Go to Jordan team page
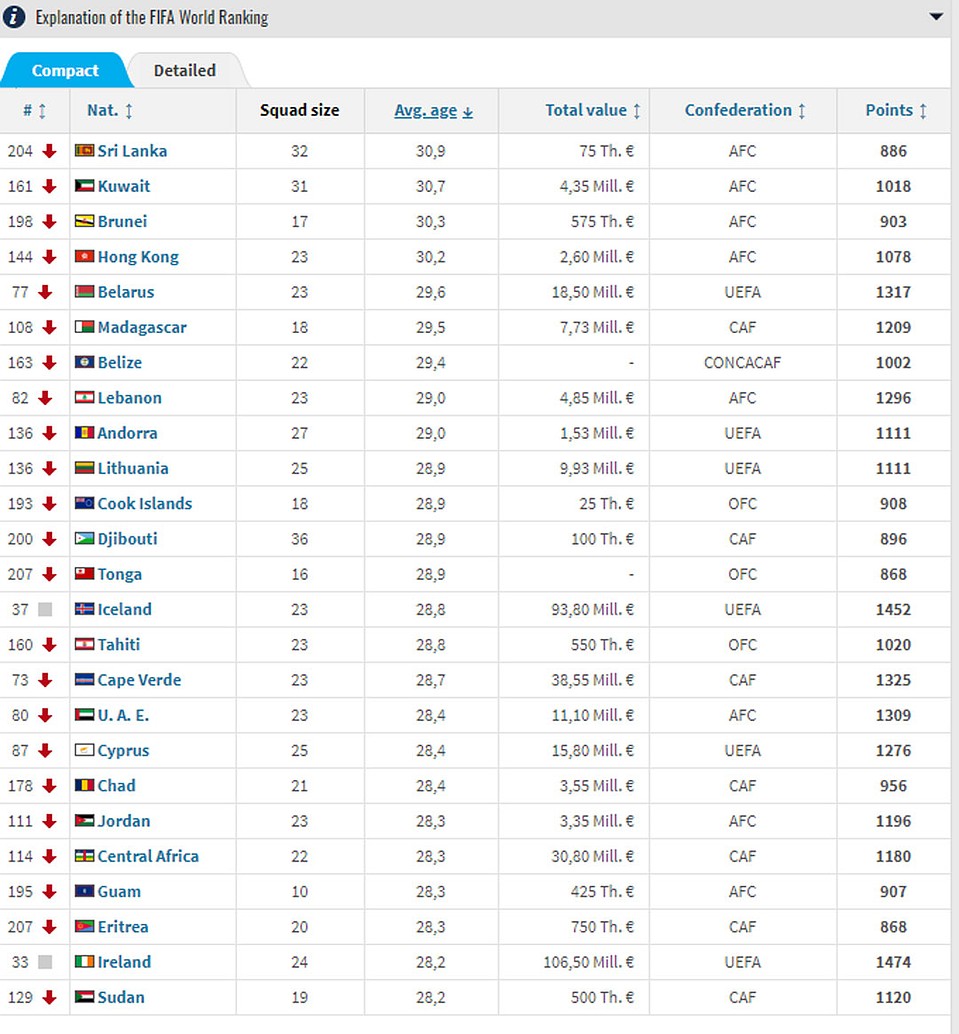 [x=124, y=821]
